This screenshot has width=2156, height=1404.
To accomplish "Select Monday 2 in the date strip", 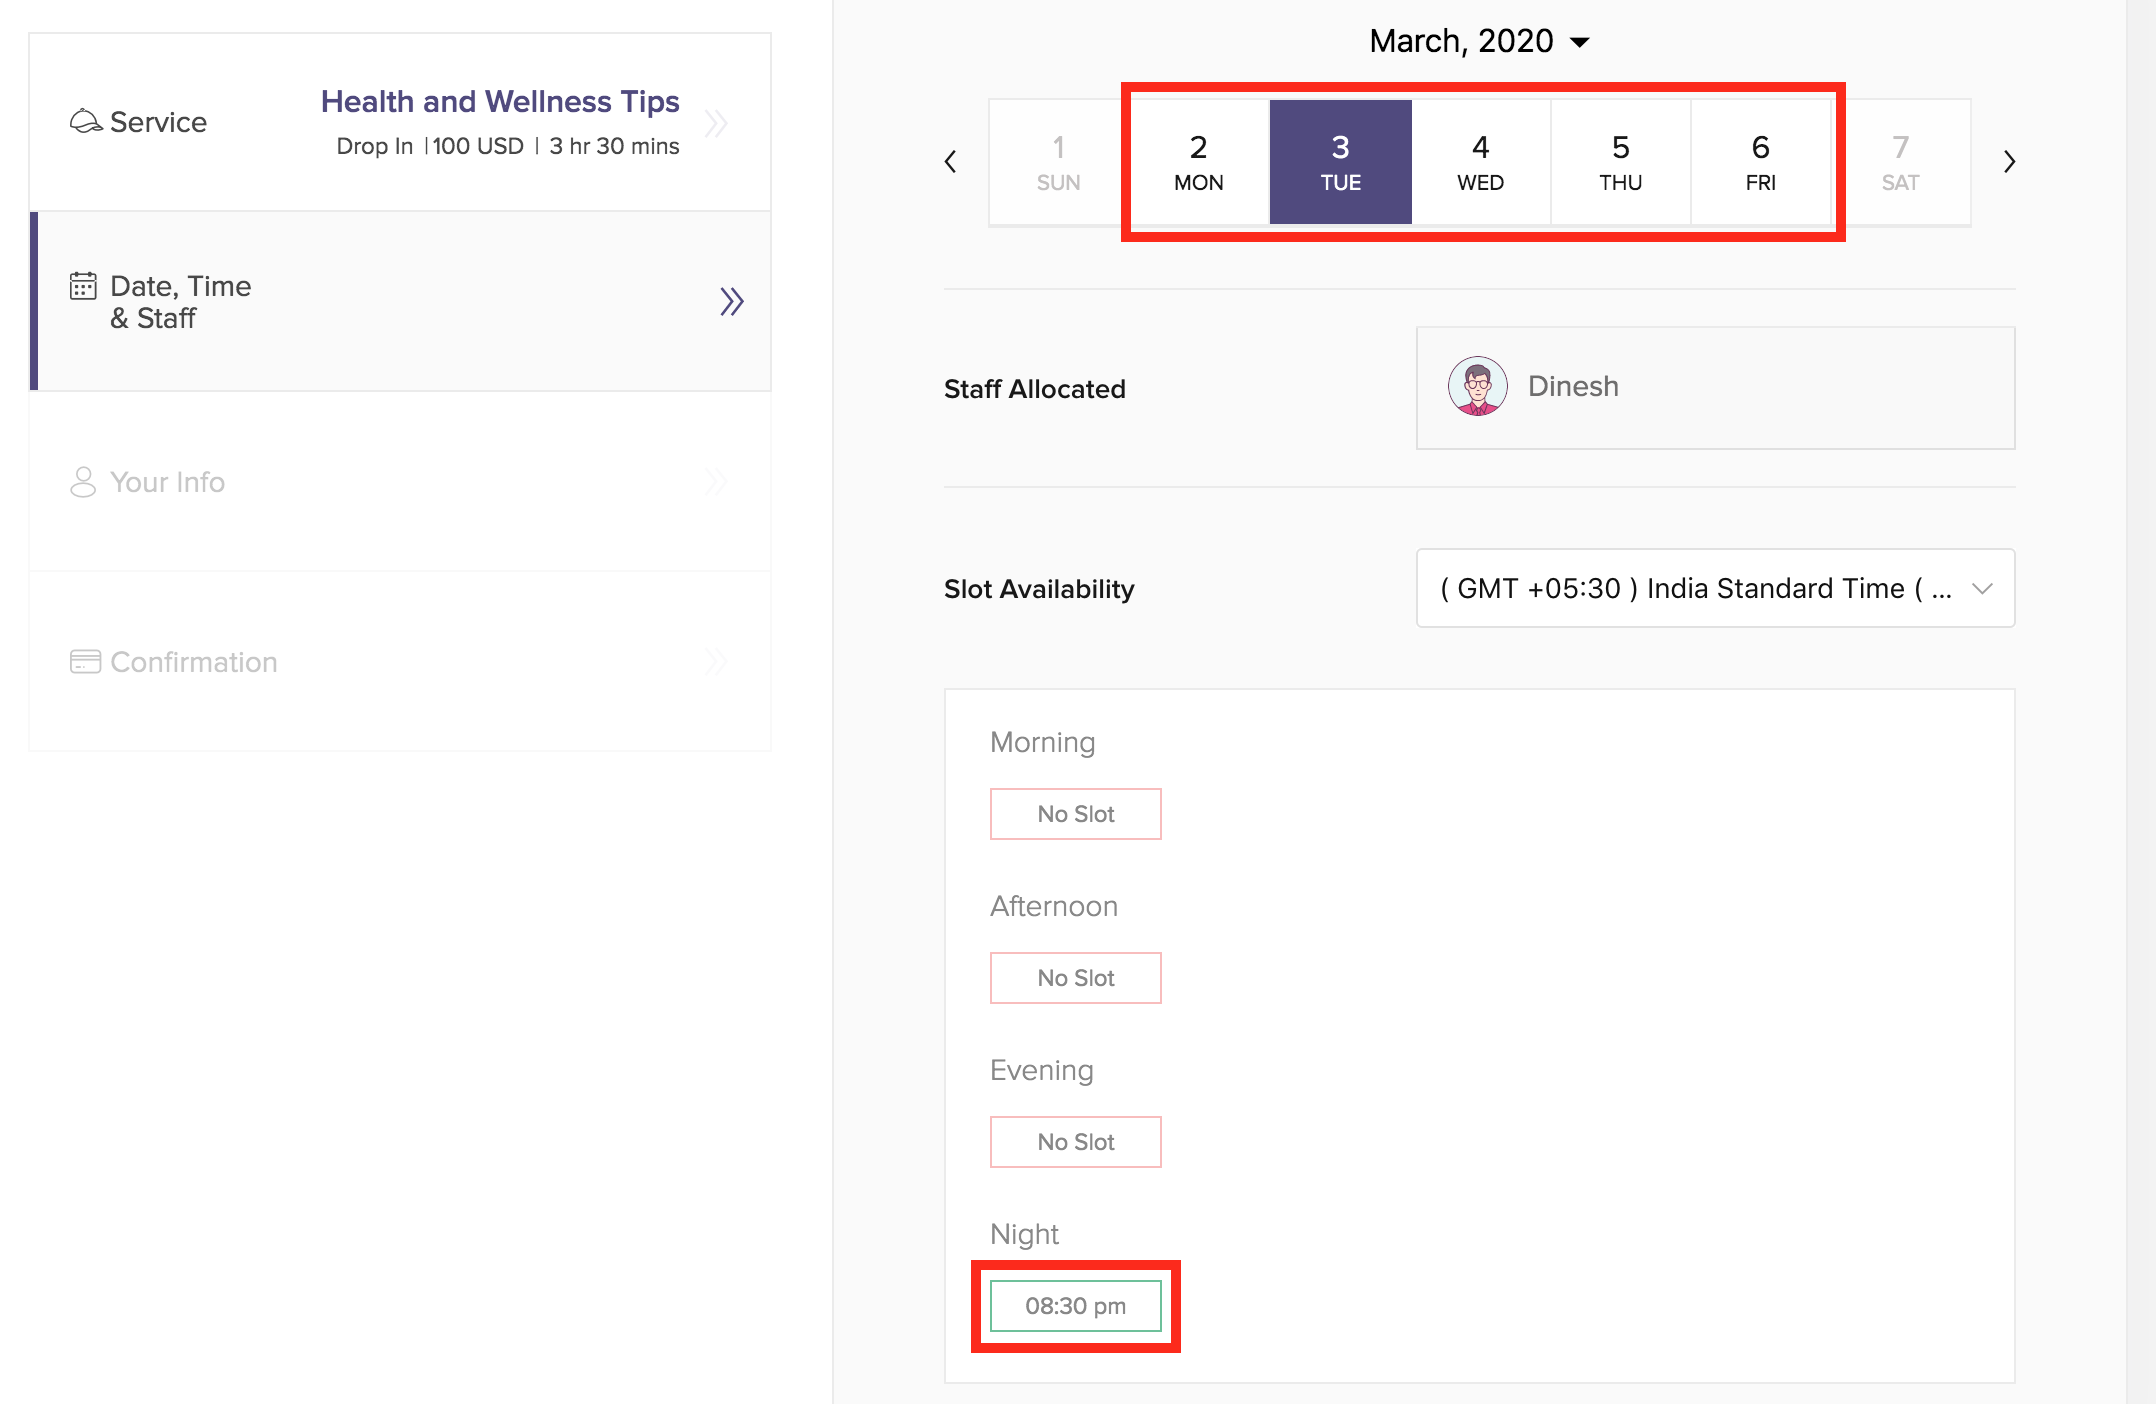I will 1198,162.
